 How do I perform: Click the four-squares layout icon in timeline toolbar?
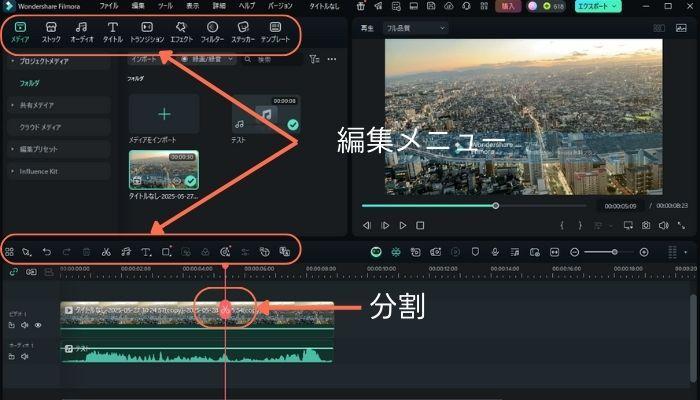pos(9,252)
